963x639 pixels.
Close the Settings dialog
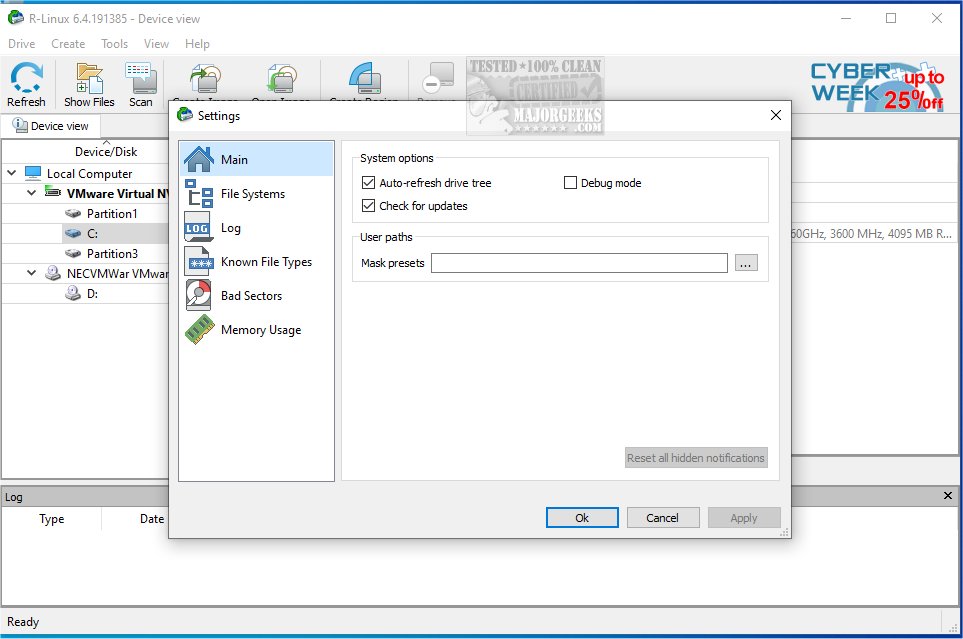776,116
